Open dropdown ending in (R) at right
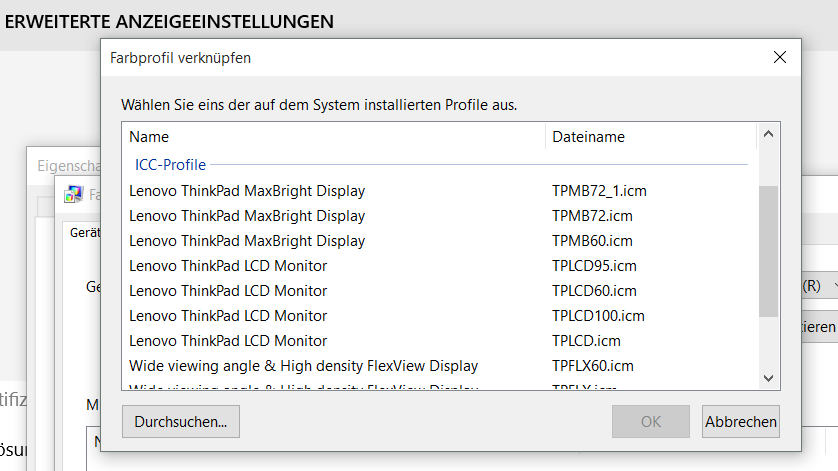The width and height of the screenshot is (838, 471). coord(820,286)
